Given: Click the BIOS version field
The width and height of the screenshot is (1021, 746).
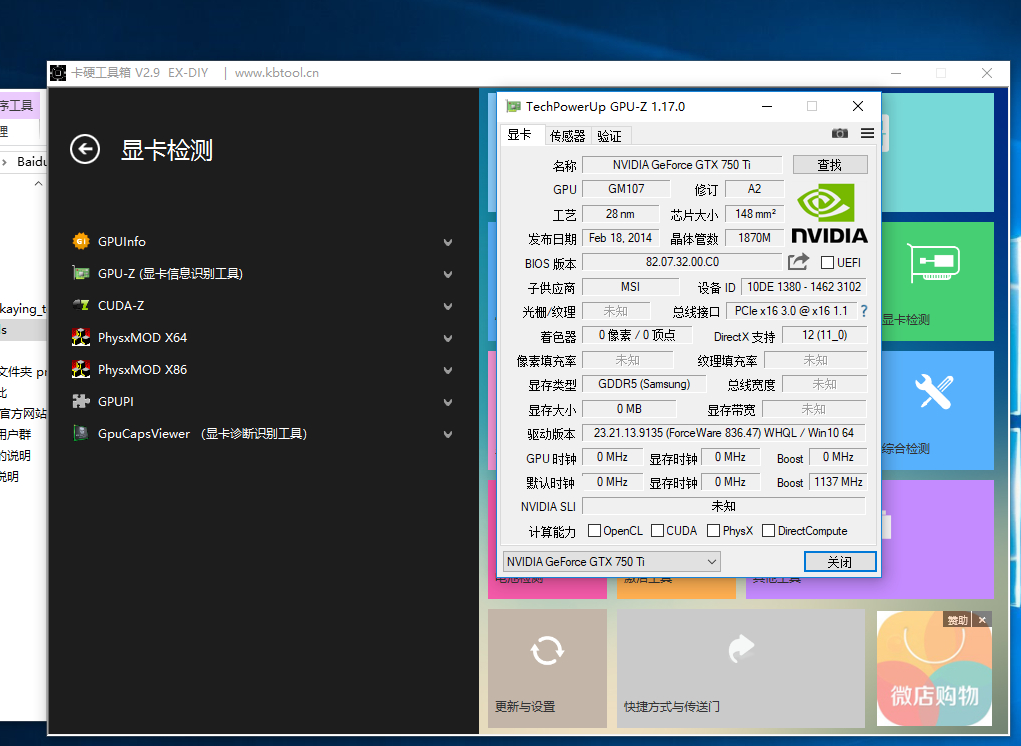Looking at the screenshot, I should point(682,262).
